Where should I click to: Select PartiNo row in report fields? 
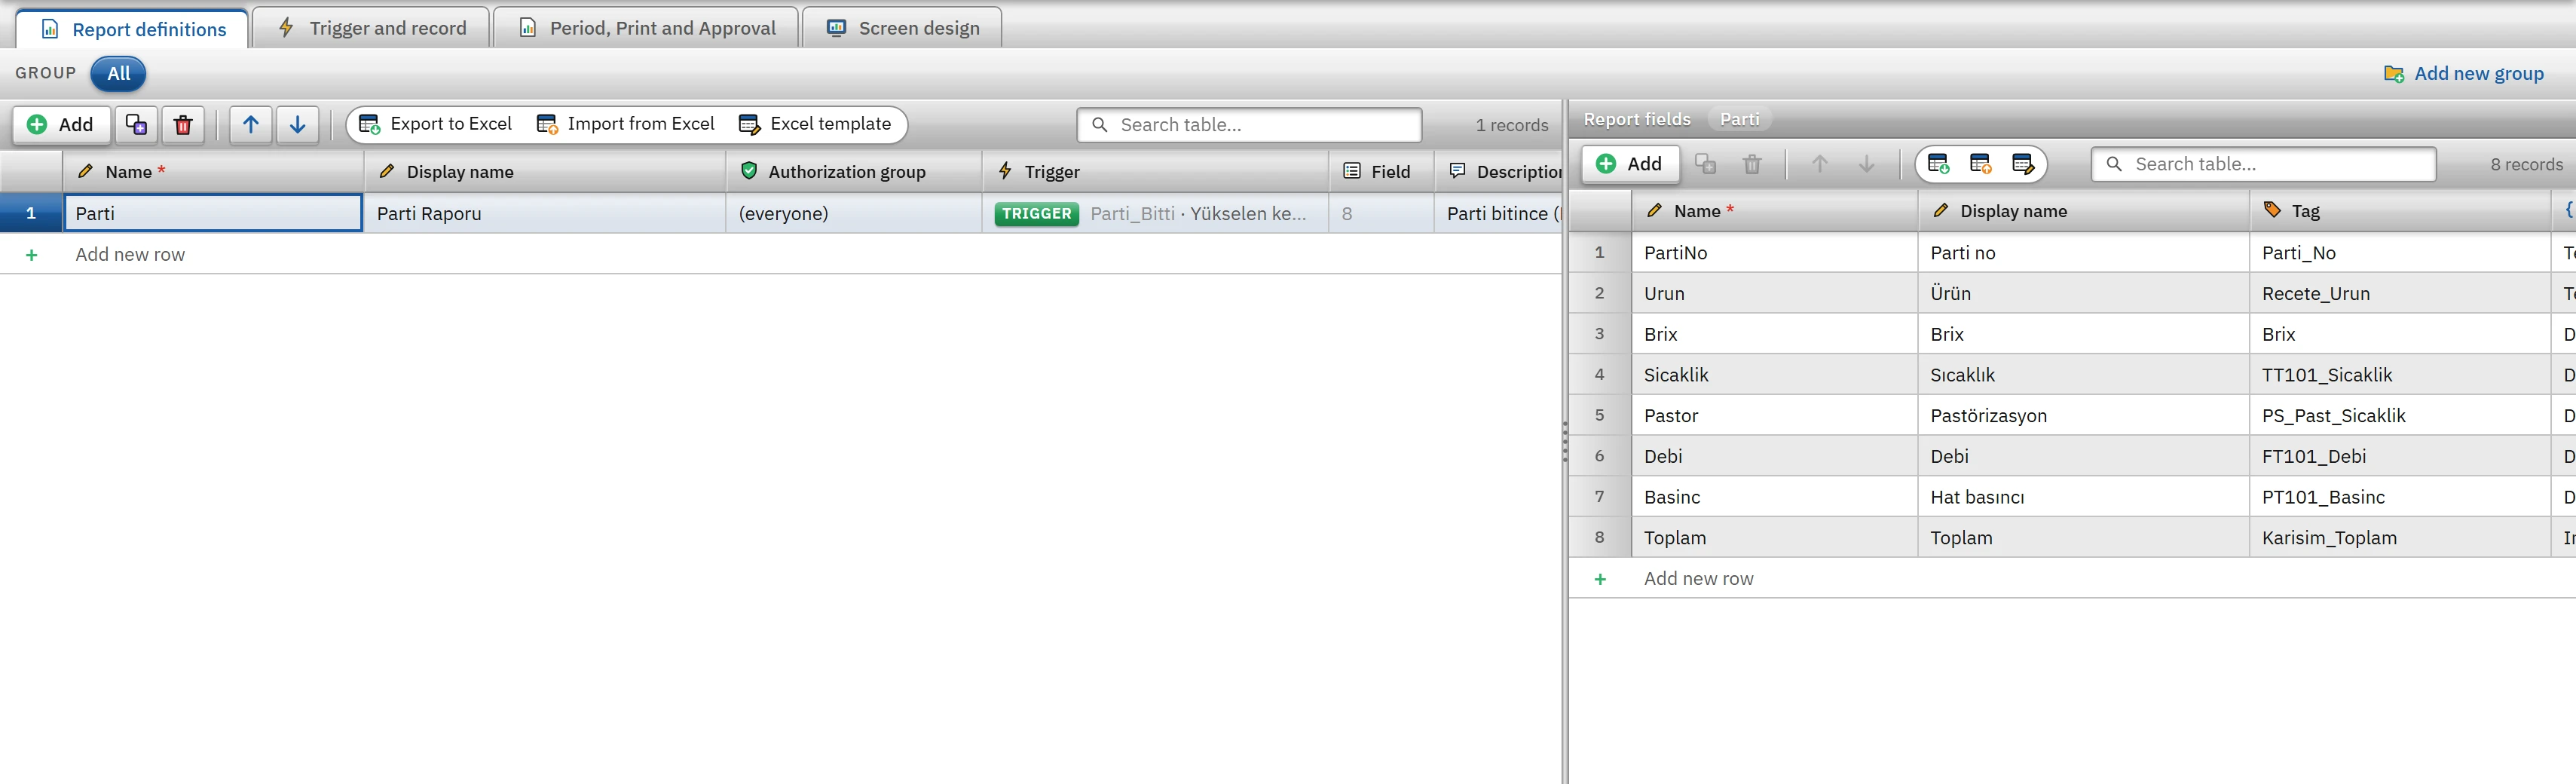tap(1774, 253)
